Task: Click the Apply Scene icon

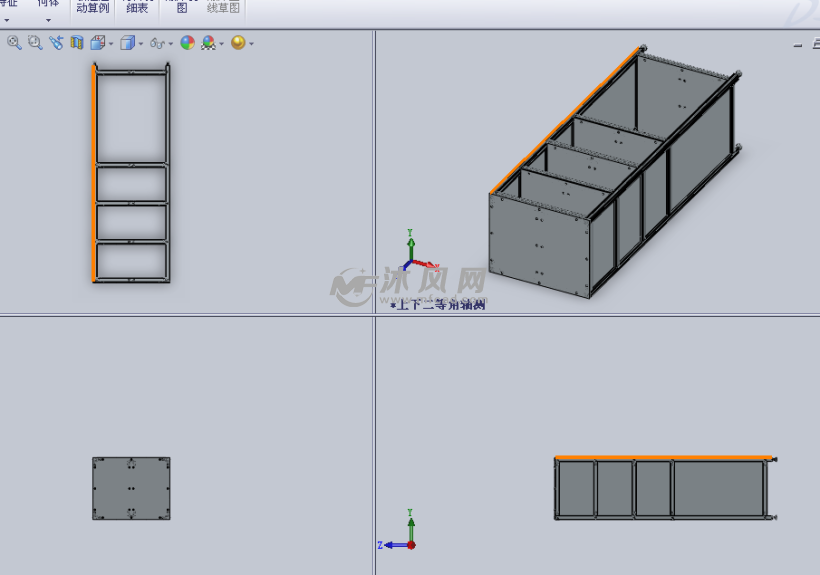Action: (208, 43)
